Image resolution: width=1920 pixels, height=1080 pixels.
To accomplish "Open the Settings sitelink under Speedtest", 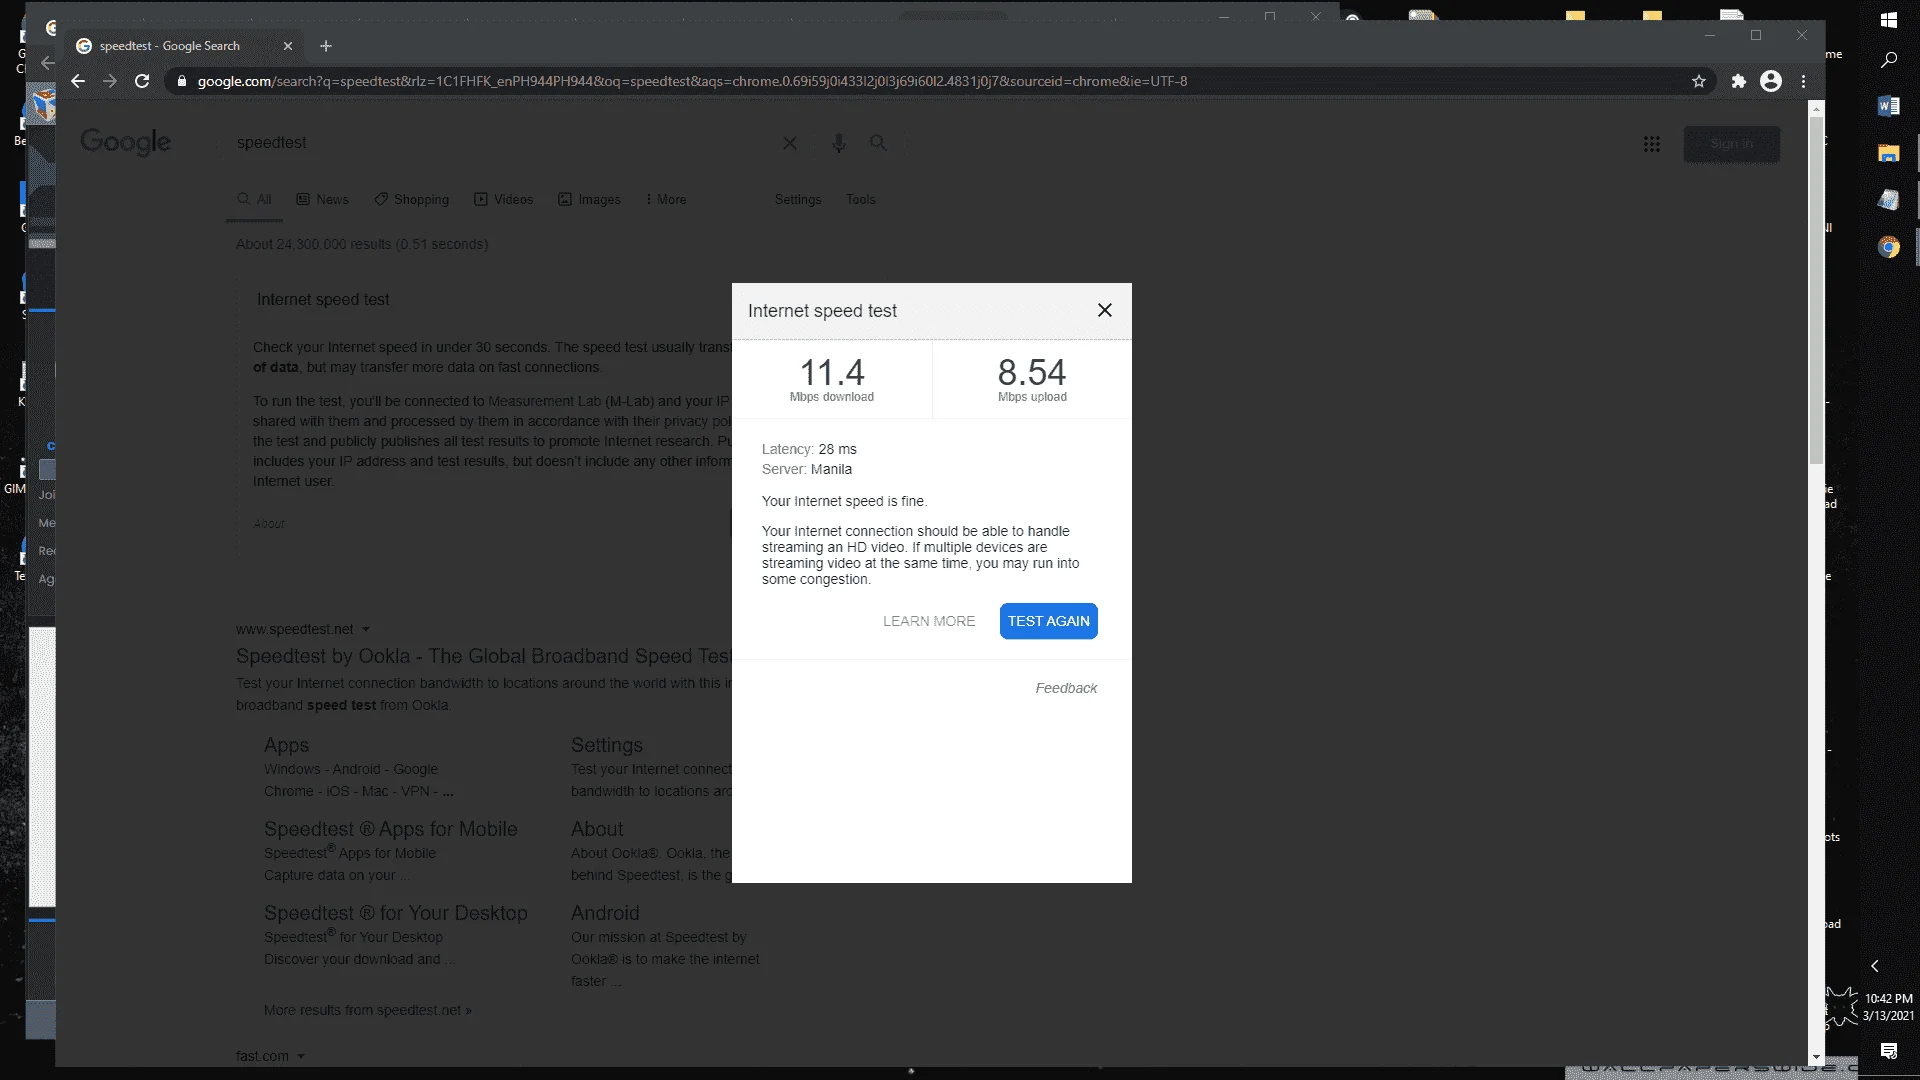I will tap(606, 745).
